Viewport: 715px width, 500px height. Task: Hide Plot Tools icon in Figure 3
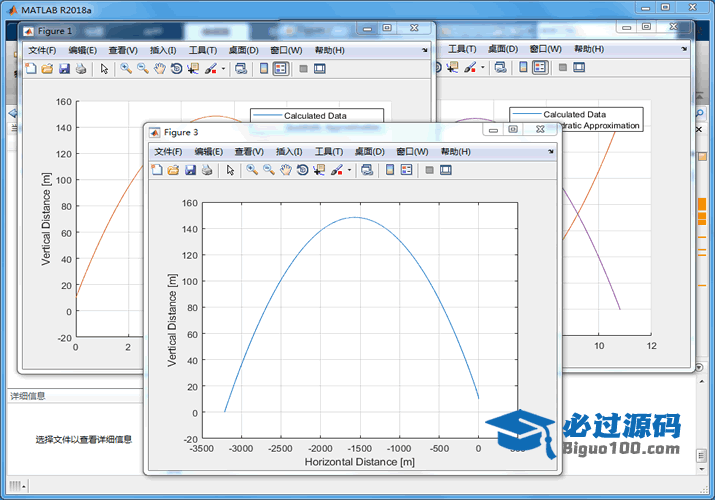point(429,170)
